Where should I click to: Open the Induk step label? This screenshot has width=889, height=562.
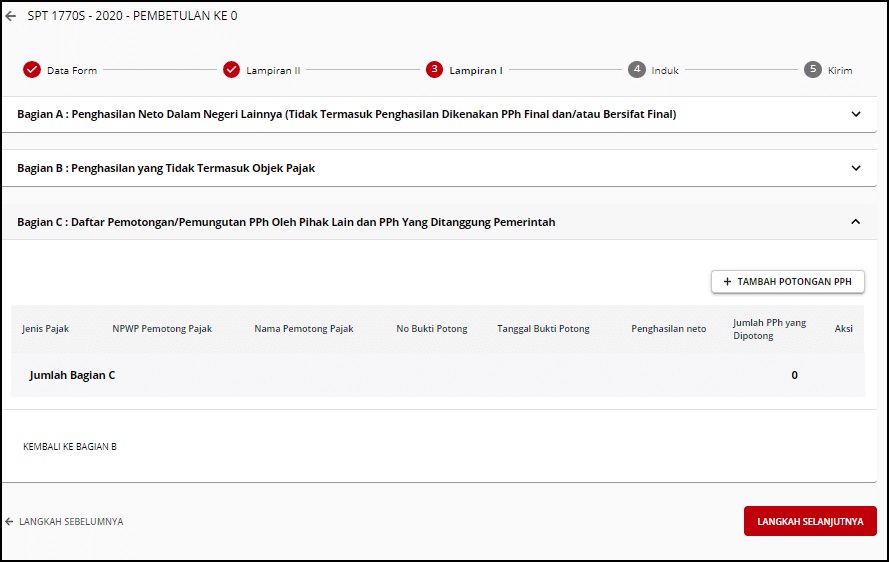click(x=665, y=71)
